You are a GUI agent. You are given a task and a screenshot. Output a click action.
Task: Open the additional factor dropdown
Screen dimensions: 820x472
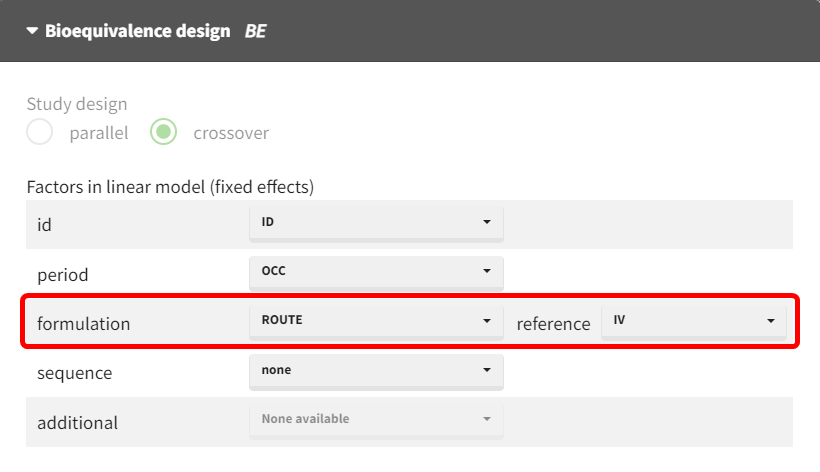click(375, 420)
